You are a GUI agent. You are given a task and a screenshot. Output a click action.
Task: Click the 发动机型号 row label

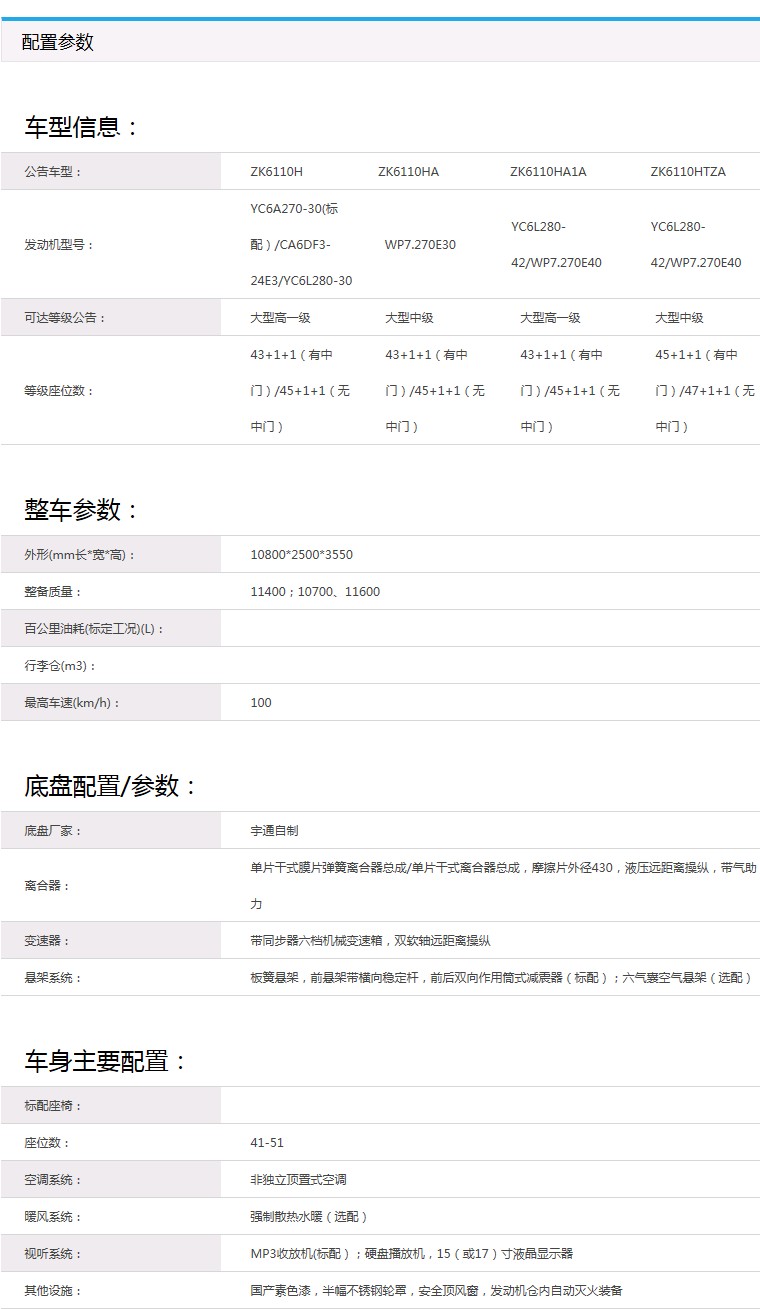(x=60, y=245)
